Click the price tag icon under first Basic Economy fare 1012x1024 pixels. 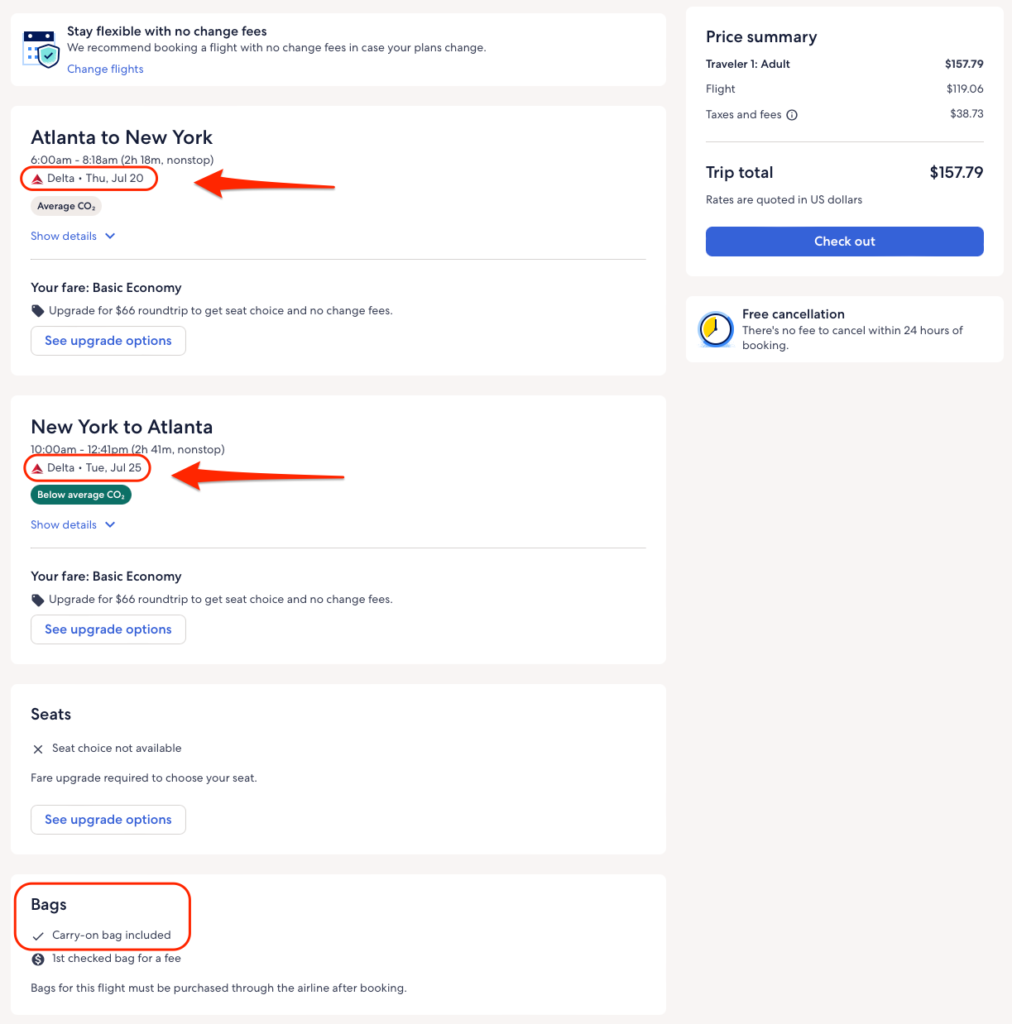click(38, 311)
